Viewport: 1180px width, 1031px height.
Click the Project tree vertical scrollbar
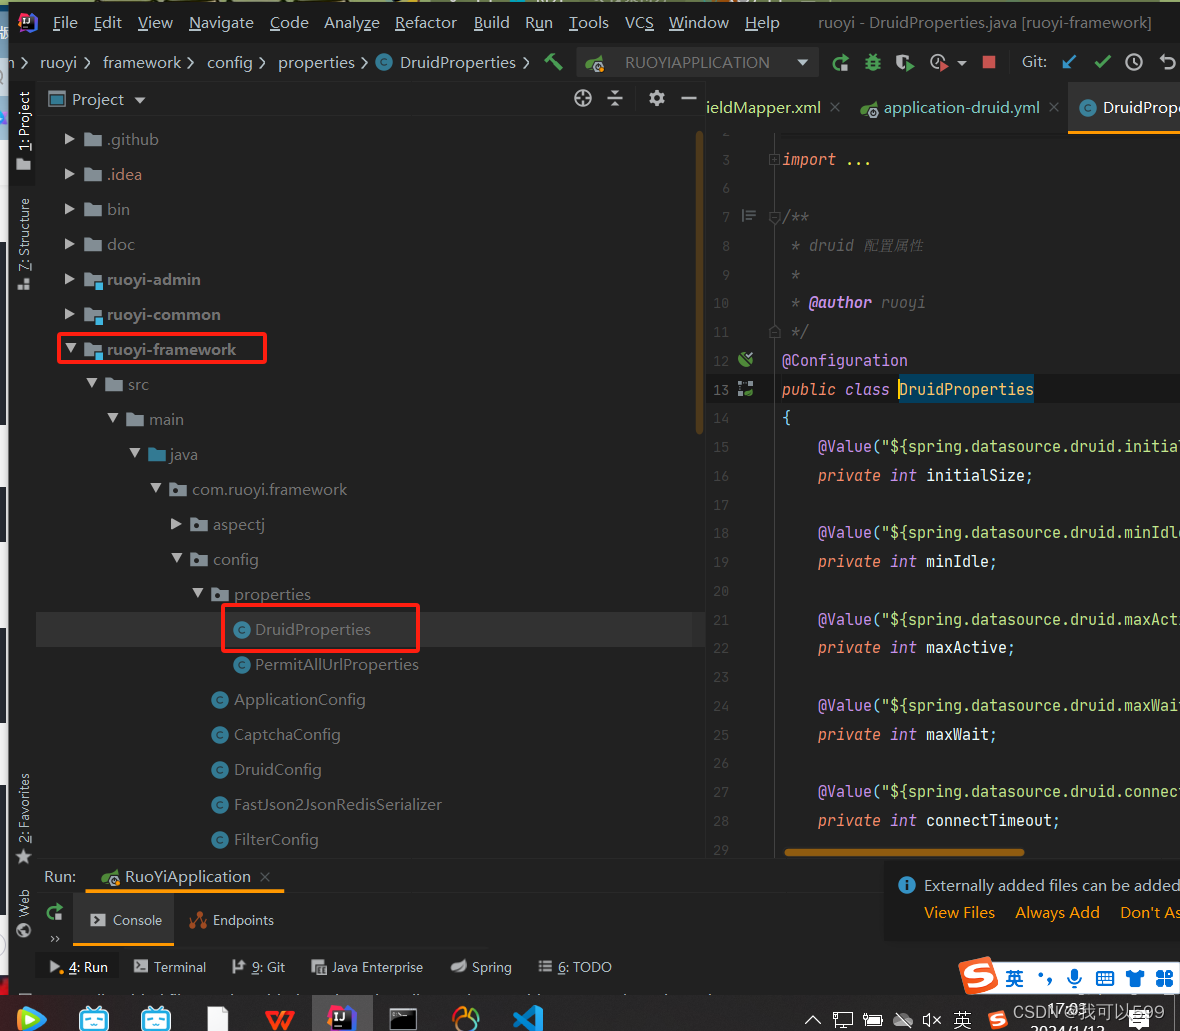[699, 282]
